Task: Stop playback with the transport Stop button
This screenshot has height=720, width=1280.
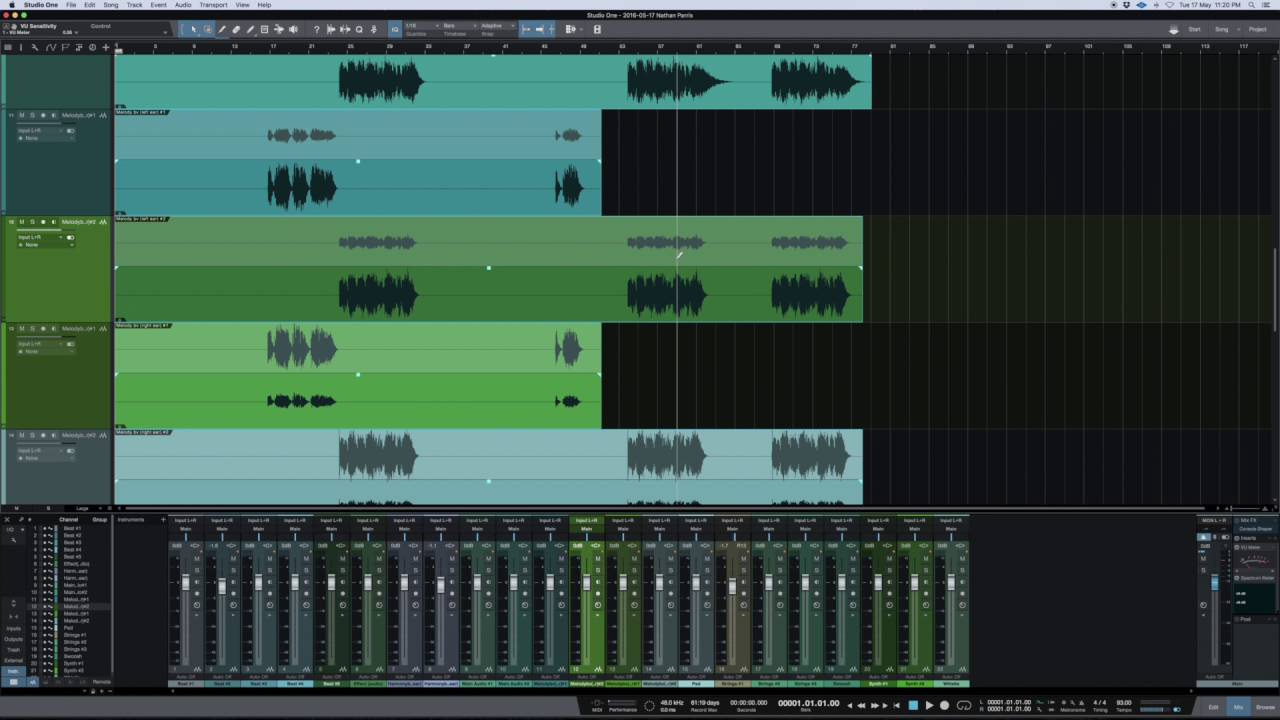Action: pos(913,705)
